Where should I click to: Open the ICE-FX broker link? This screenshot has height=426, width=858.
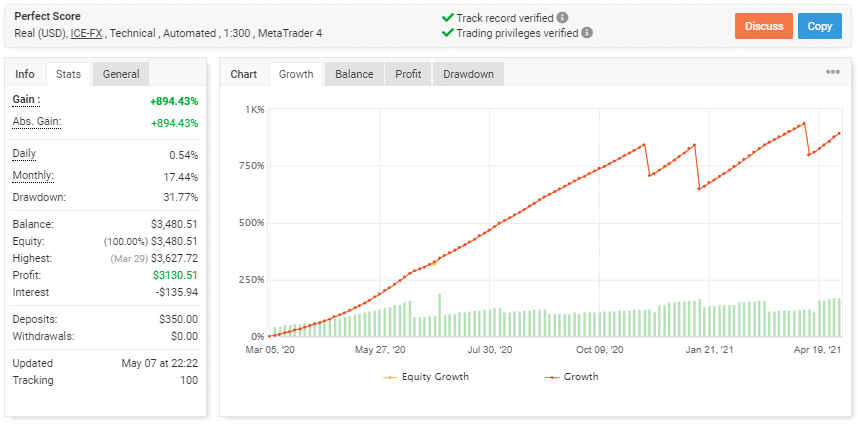(x=88, y=33)
